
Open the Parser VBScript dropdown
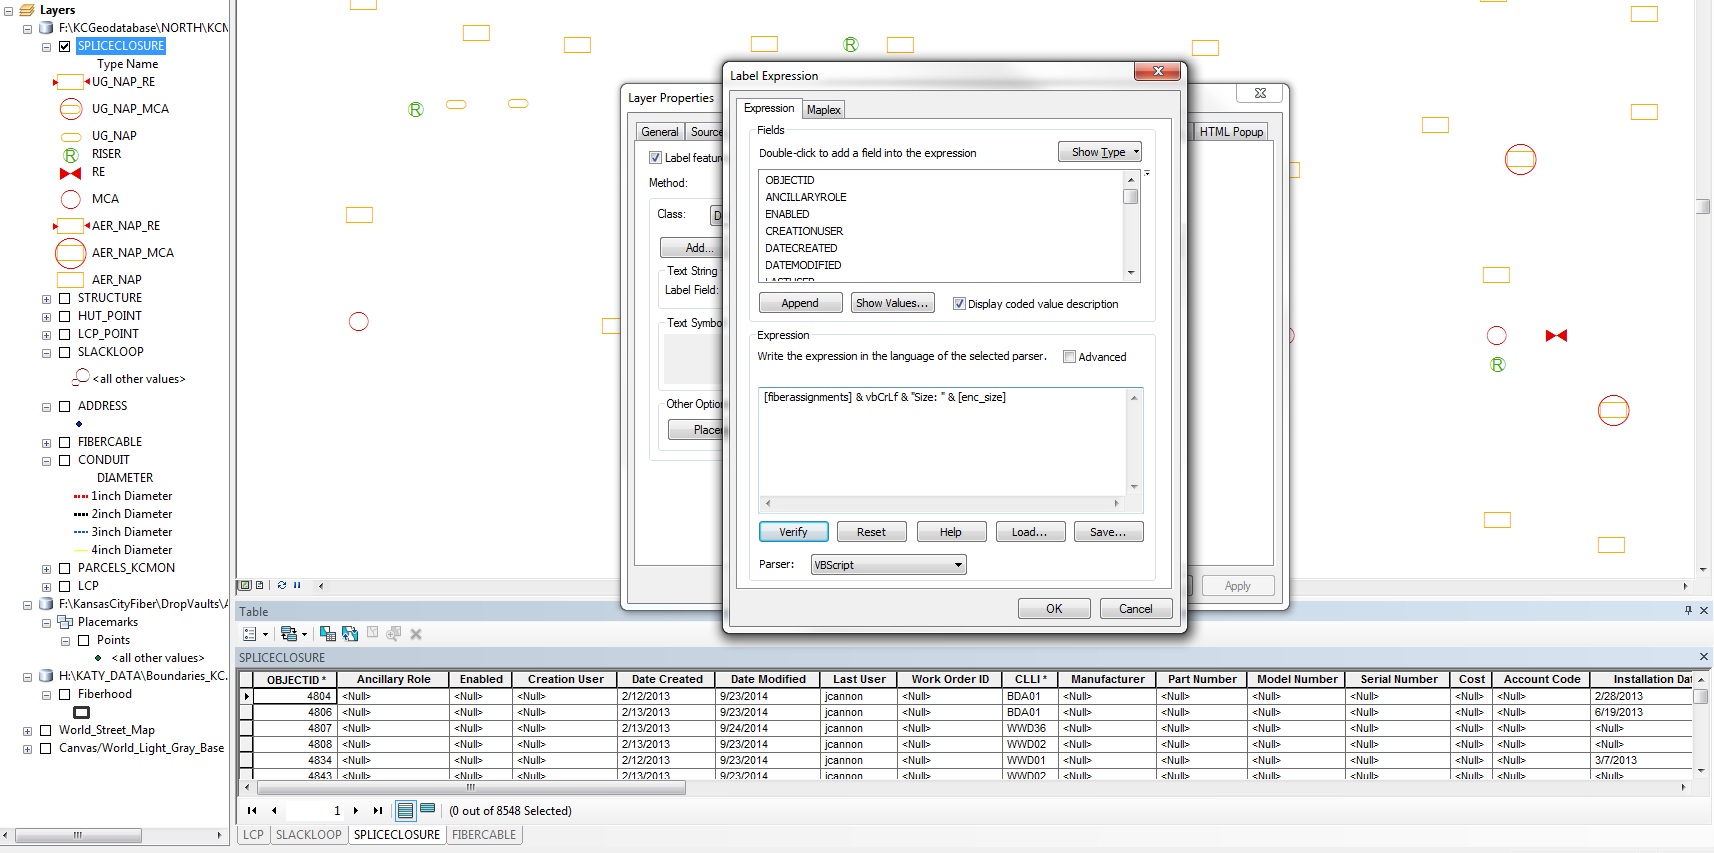coord(888,565)
